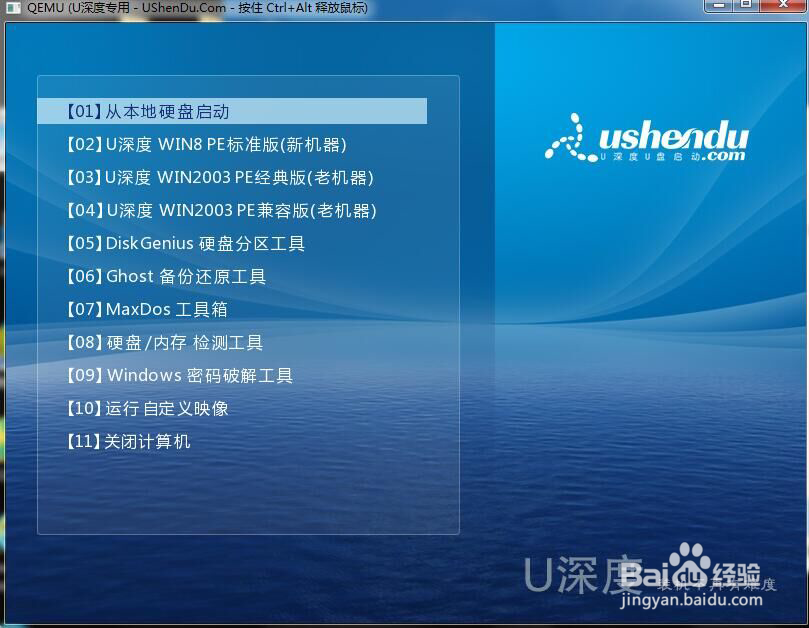
Task: Select 【01】从本地硬盘启动 boot entry
Action: tap(232, 111)
